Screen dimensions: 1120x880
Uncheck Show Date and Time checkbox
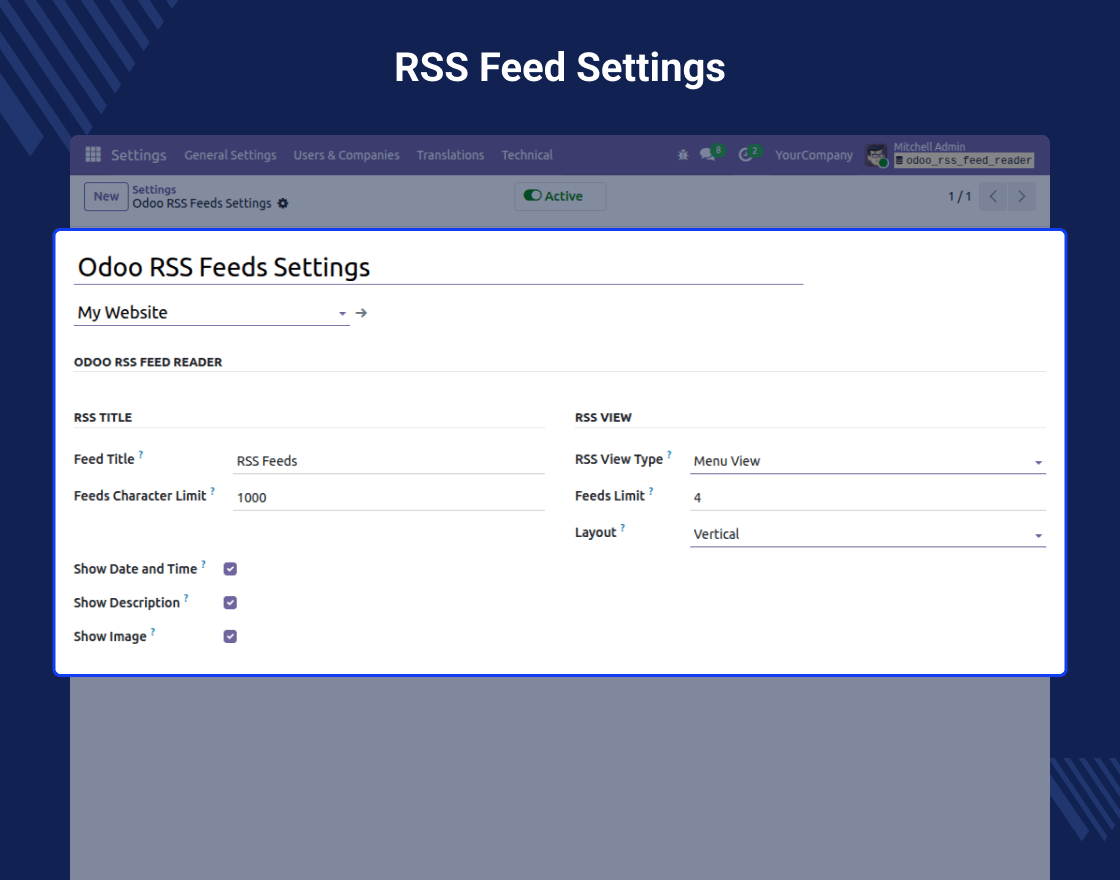(230, 569)
